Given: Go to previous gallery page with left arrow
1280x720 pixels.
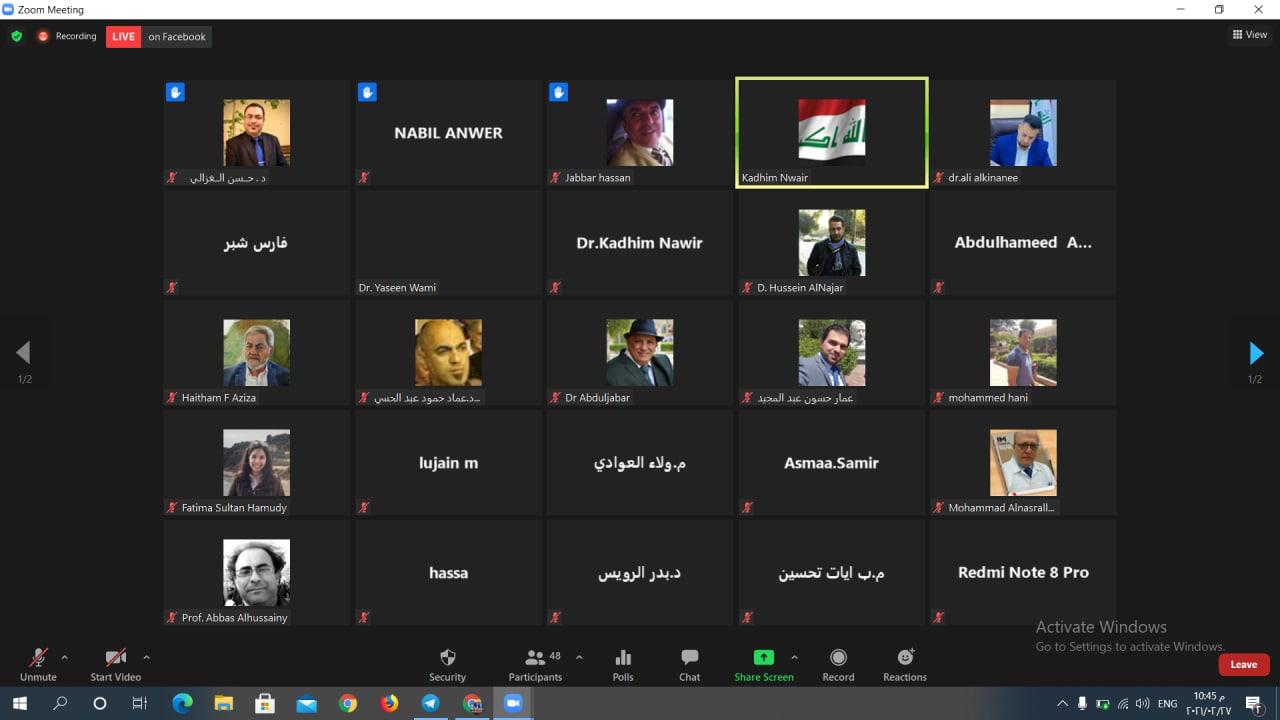Looking at the screenshot, I should pyautogui.click(x=23, y=352).
